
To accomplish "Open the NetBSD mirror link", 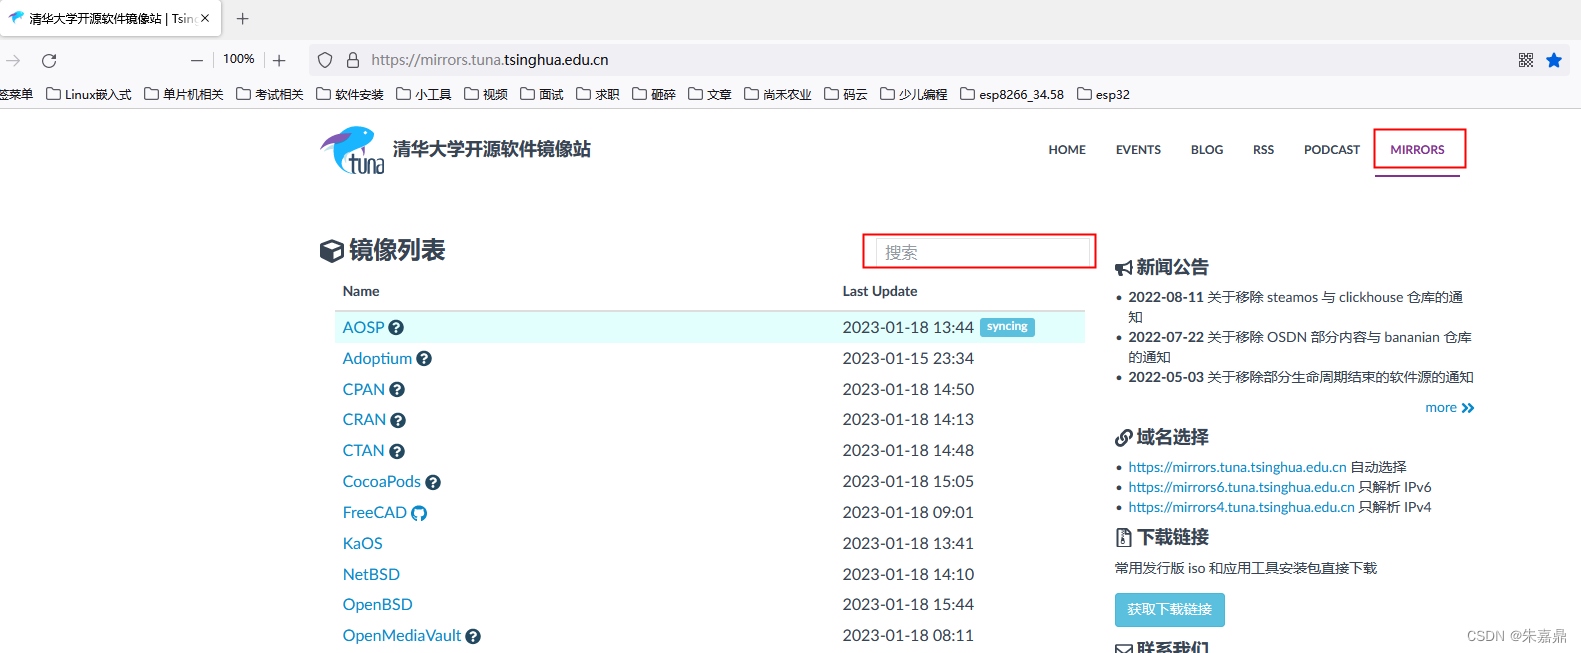I will point(371,575).
